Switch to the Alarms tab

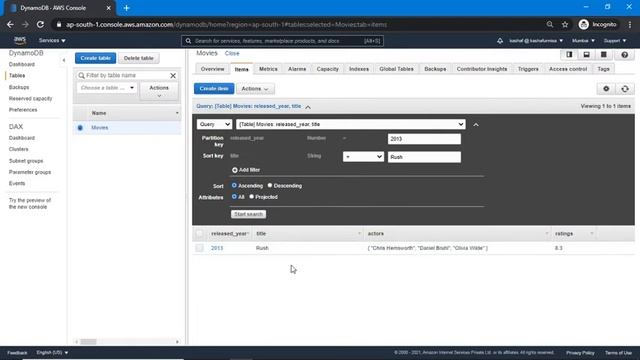[x=297, y=69]
